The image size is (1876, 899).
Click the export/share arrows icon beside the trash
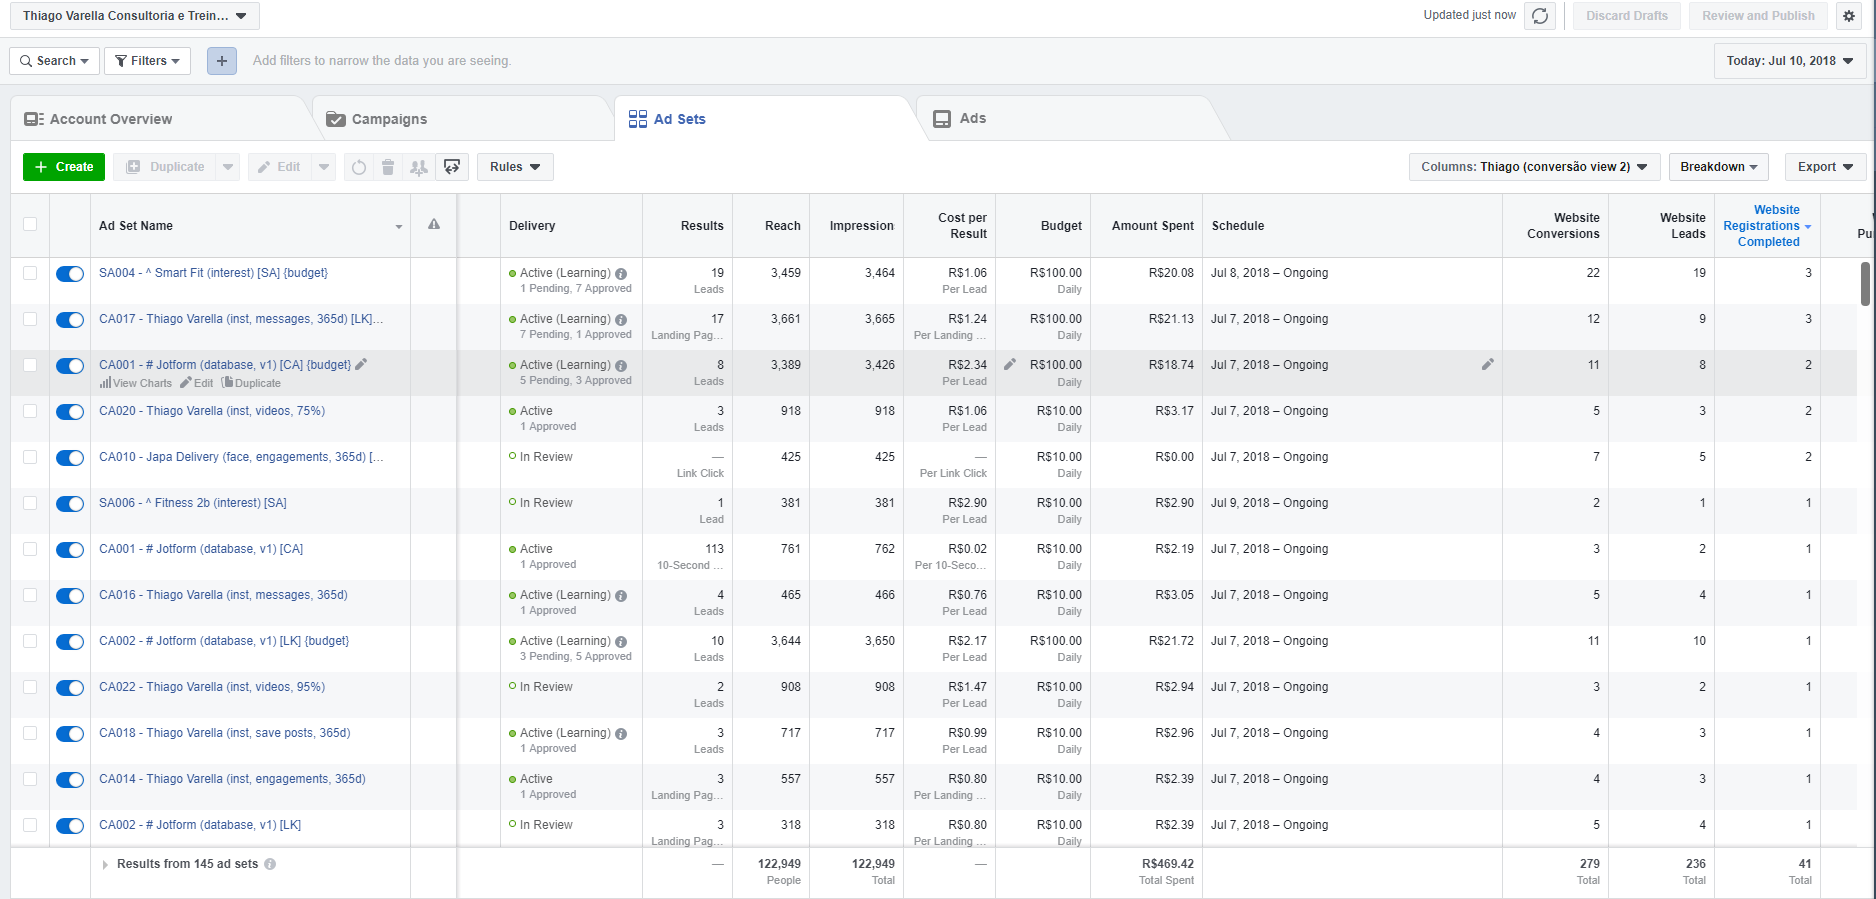pyautogui.click(x=452, y=167)
